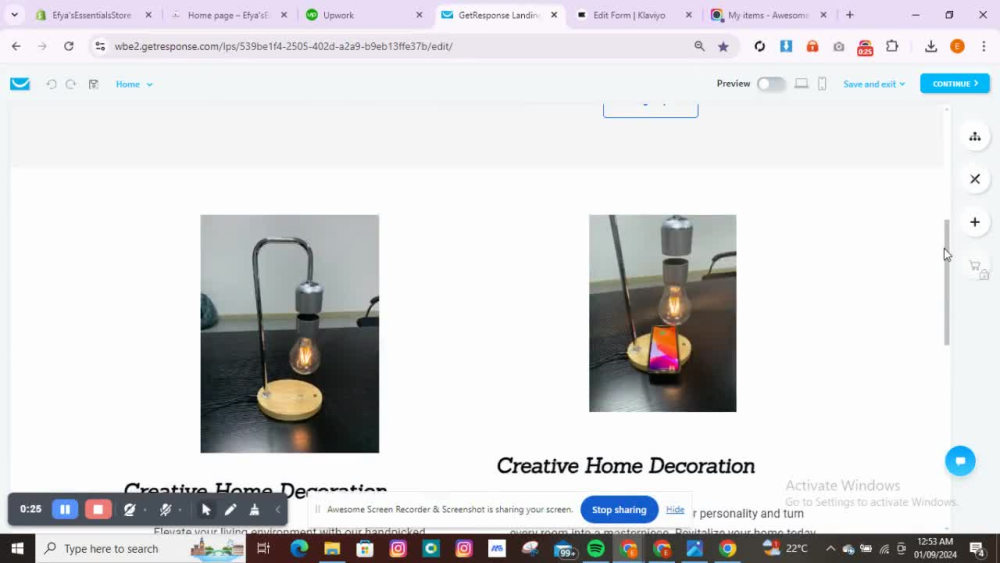This screenshot has width=1000, height=563.
Task: Open the zoom magnifier in address bar
Action: pyautogui.click(x=700, y=46)
